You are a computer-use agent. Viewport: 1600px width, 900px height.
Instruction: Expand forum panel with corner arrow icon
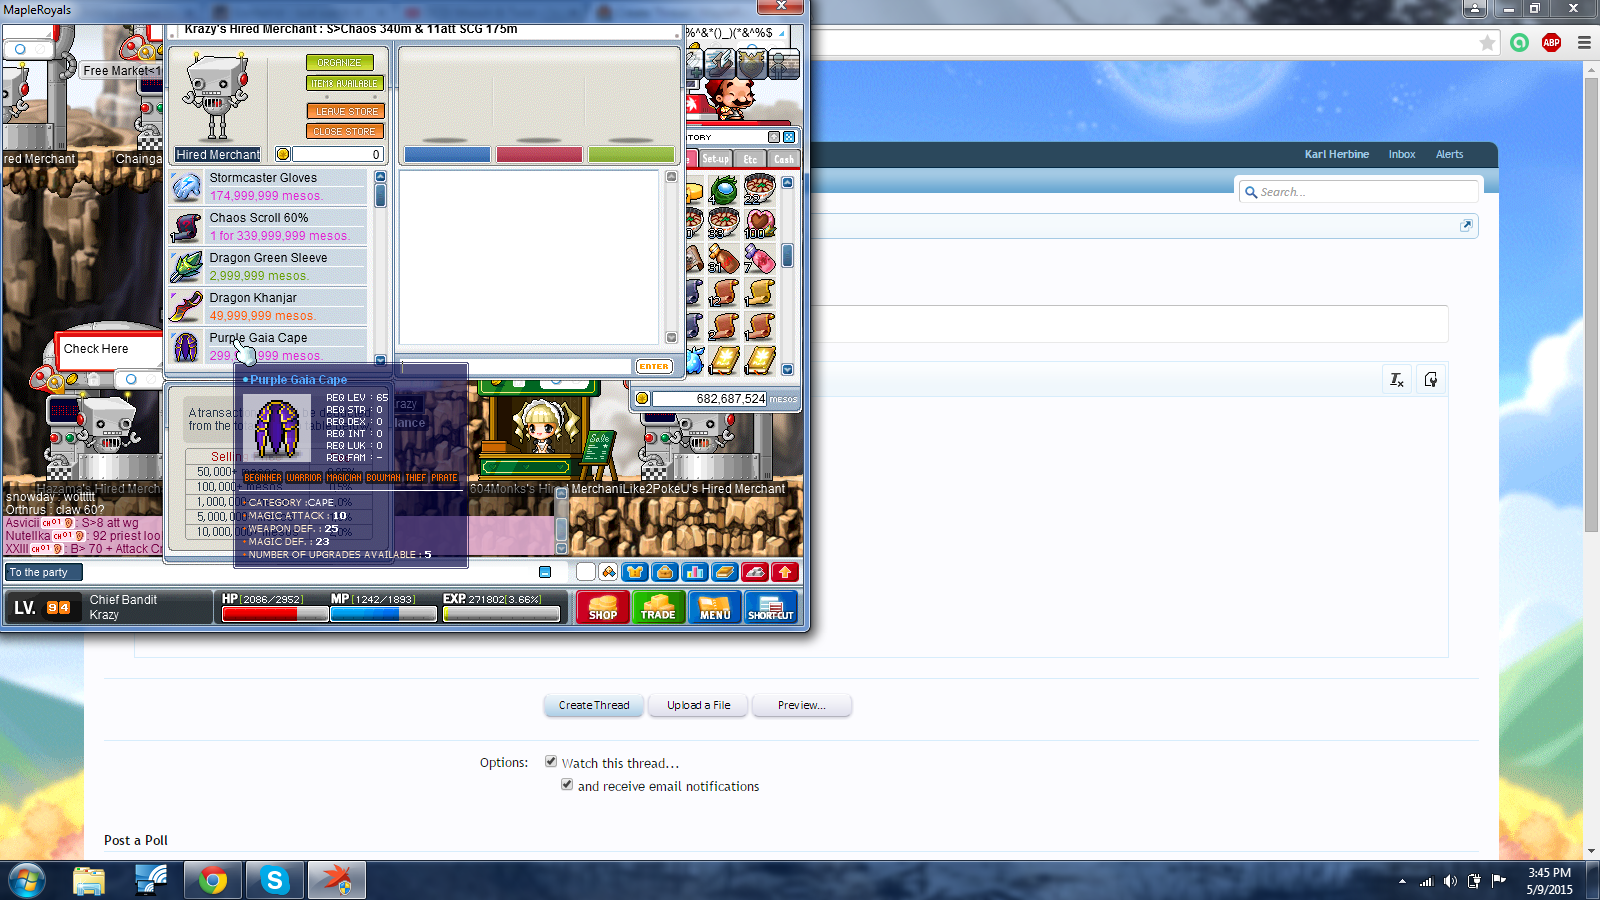[1466, 225]
